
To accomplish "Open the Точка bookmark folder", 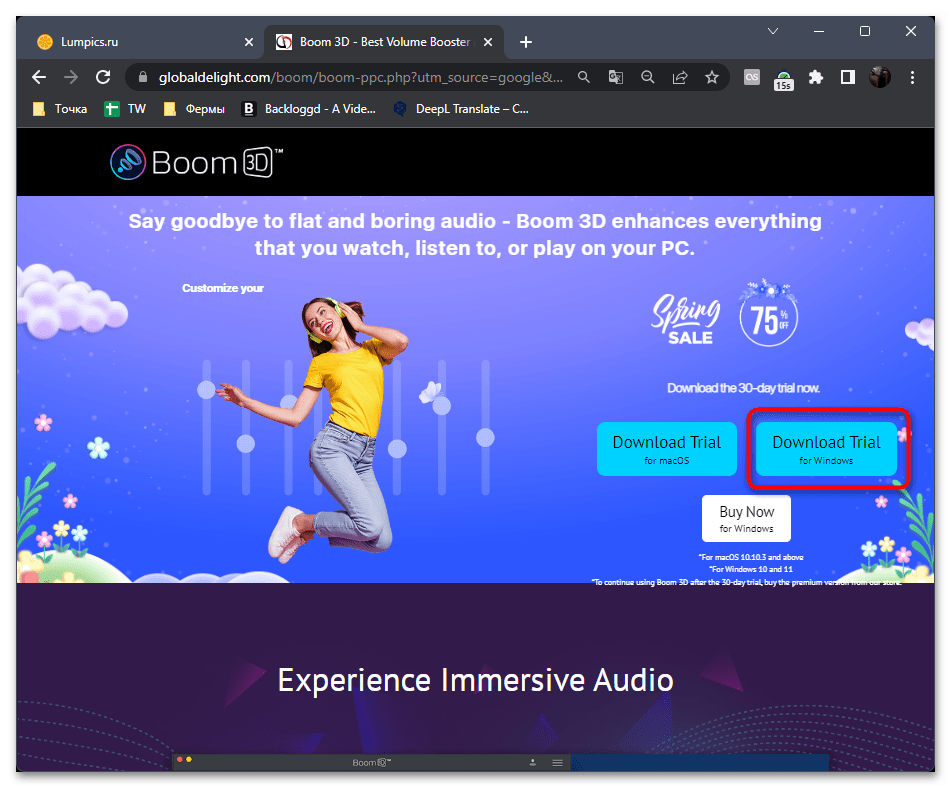I will click(x=59, y=109).
